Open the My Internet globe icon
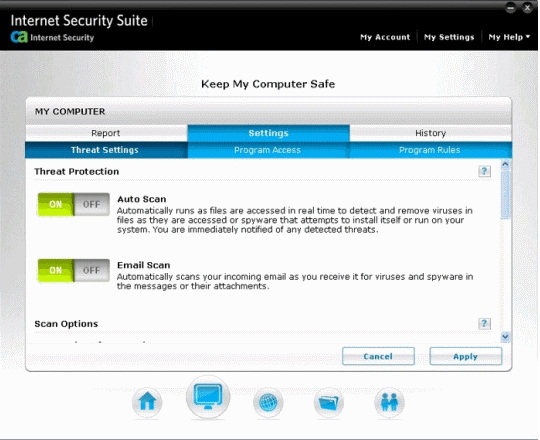The height and width of the screenshot is (440, 540). 268,402
